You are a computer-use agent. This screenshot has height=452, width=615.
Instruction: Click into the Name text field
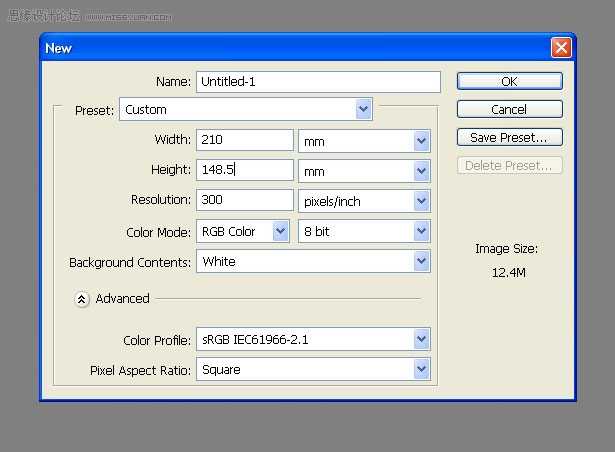[x=318, y=82]
